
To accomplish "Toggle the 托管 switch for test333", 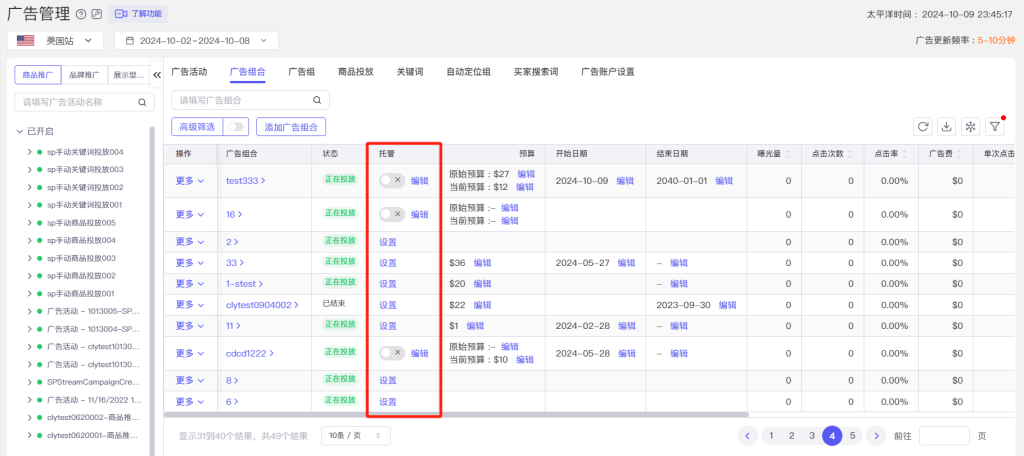I will [x=392, y=180].
